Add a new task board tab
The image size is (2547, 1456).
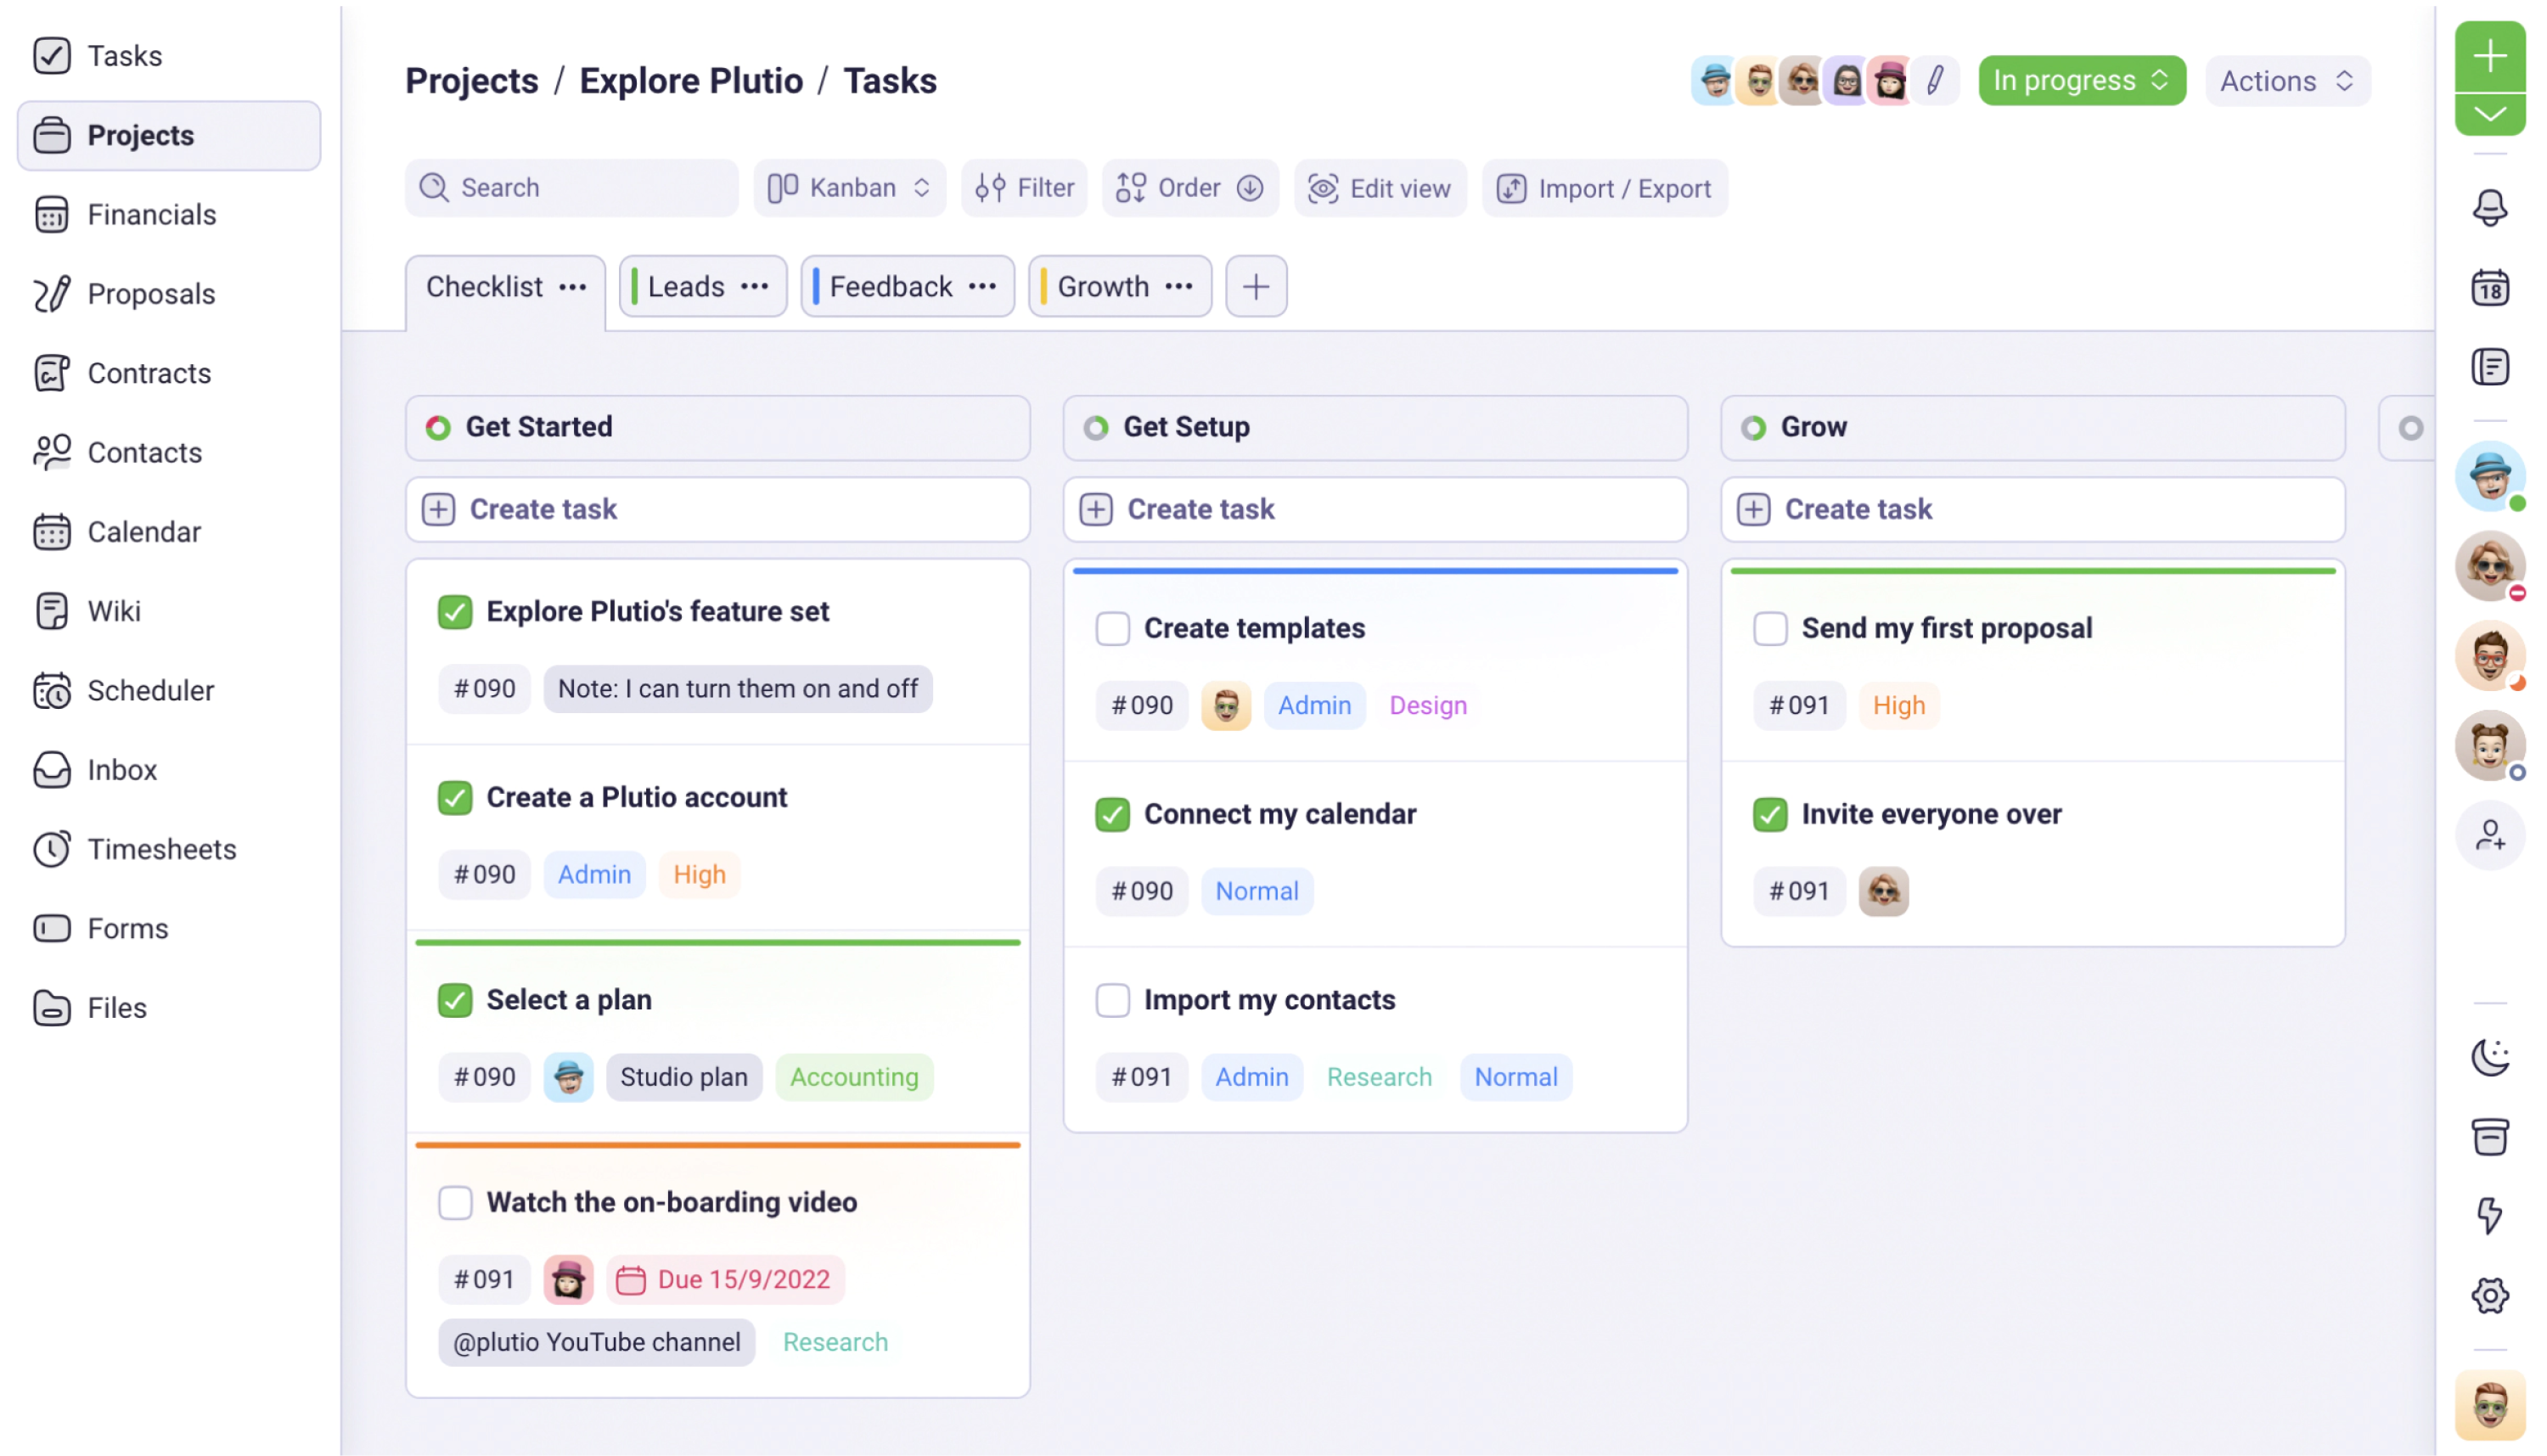tap(1256, 287)
